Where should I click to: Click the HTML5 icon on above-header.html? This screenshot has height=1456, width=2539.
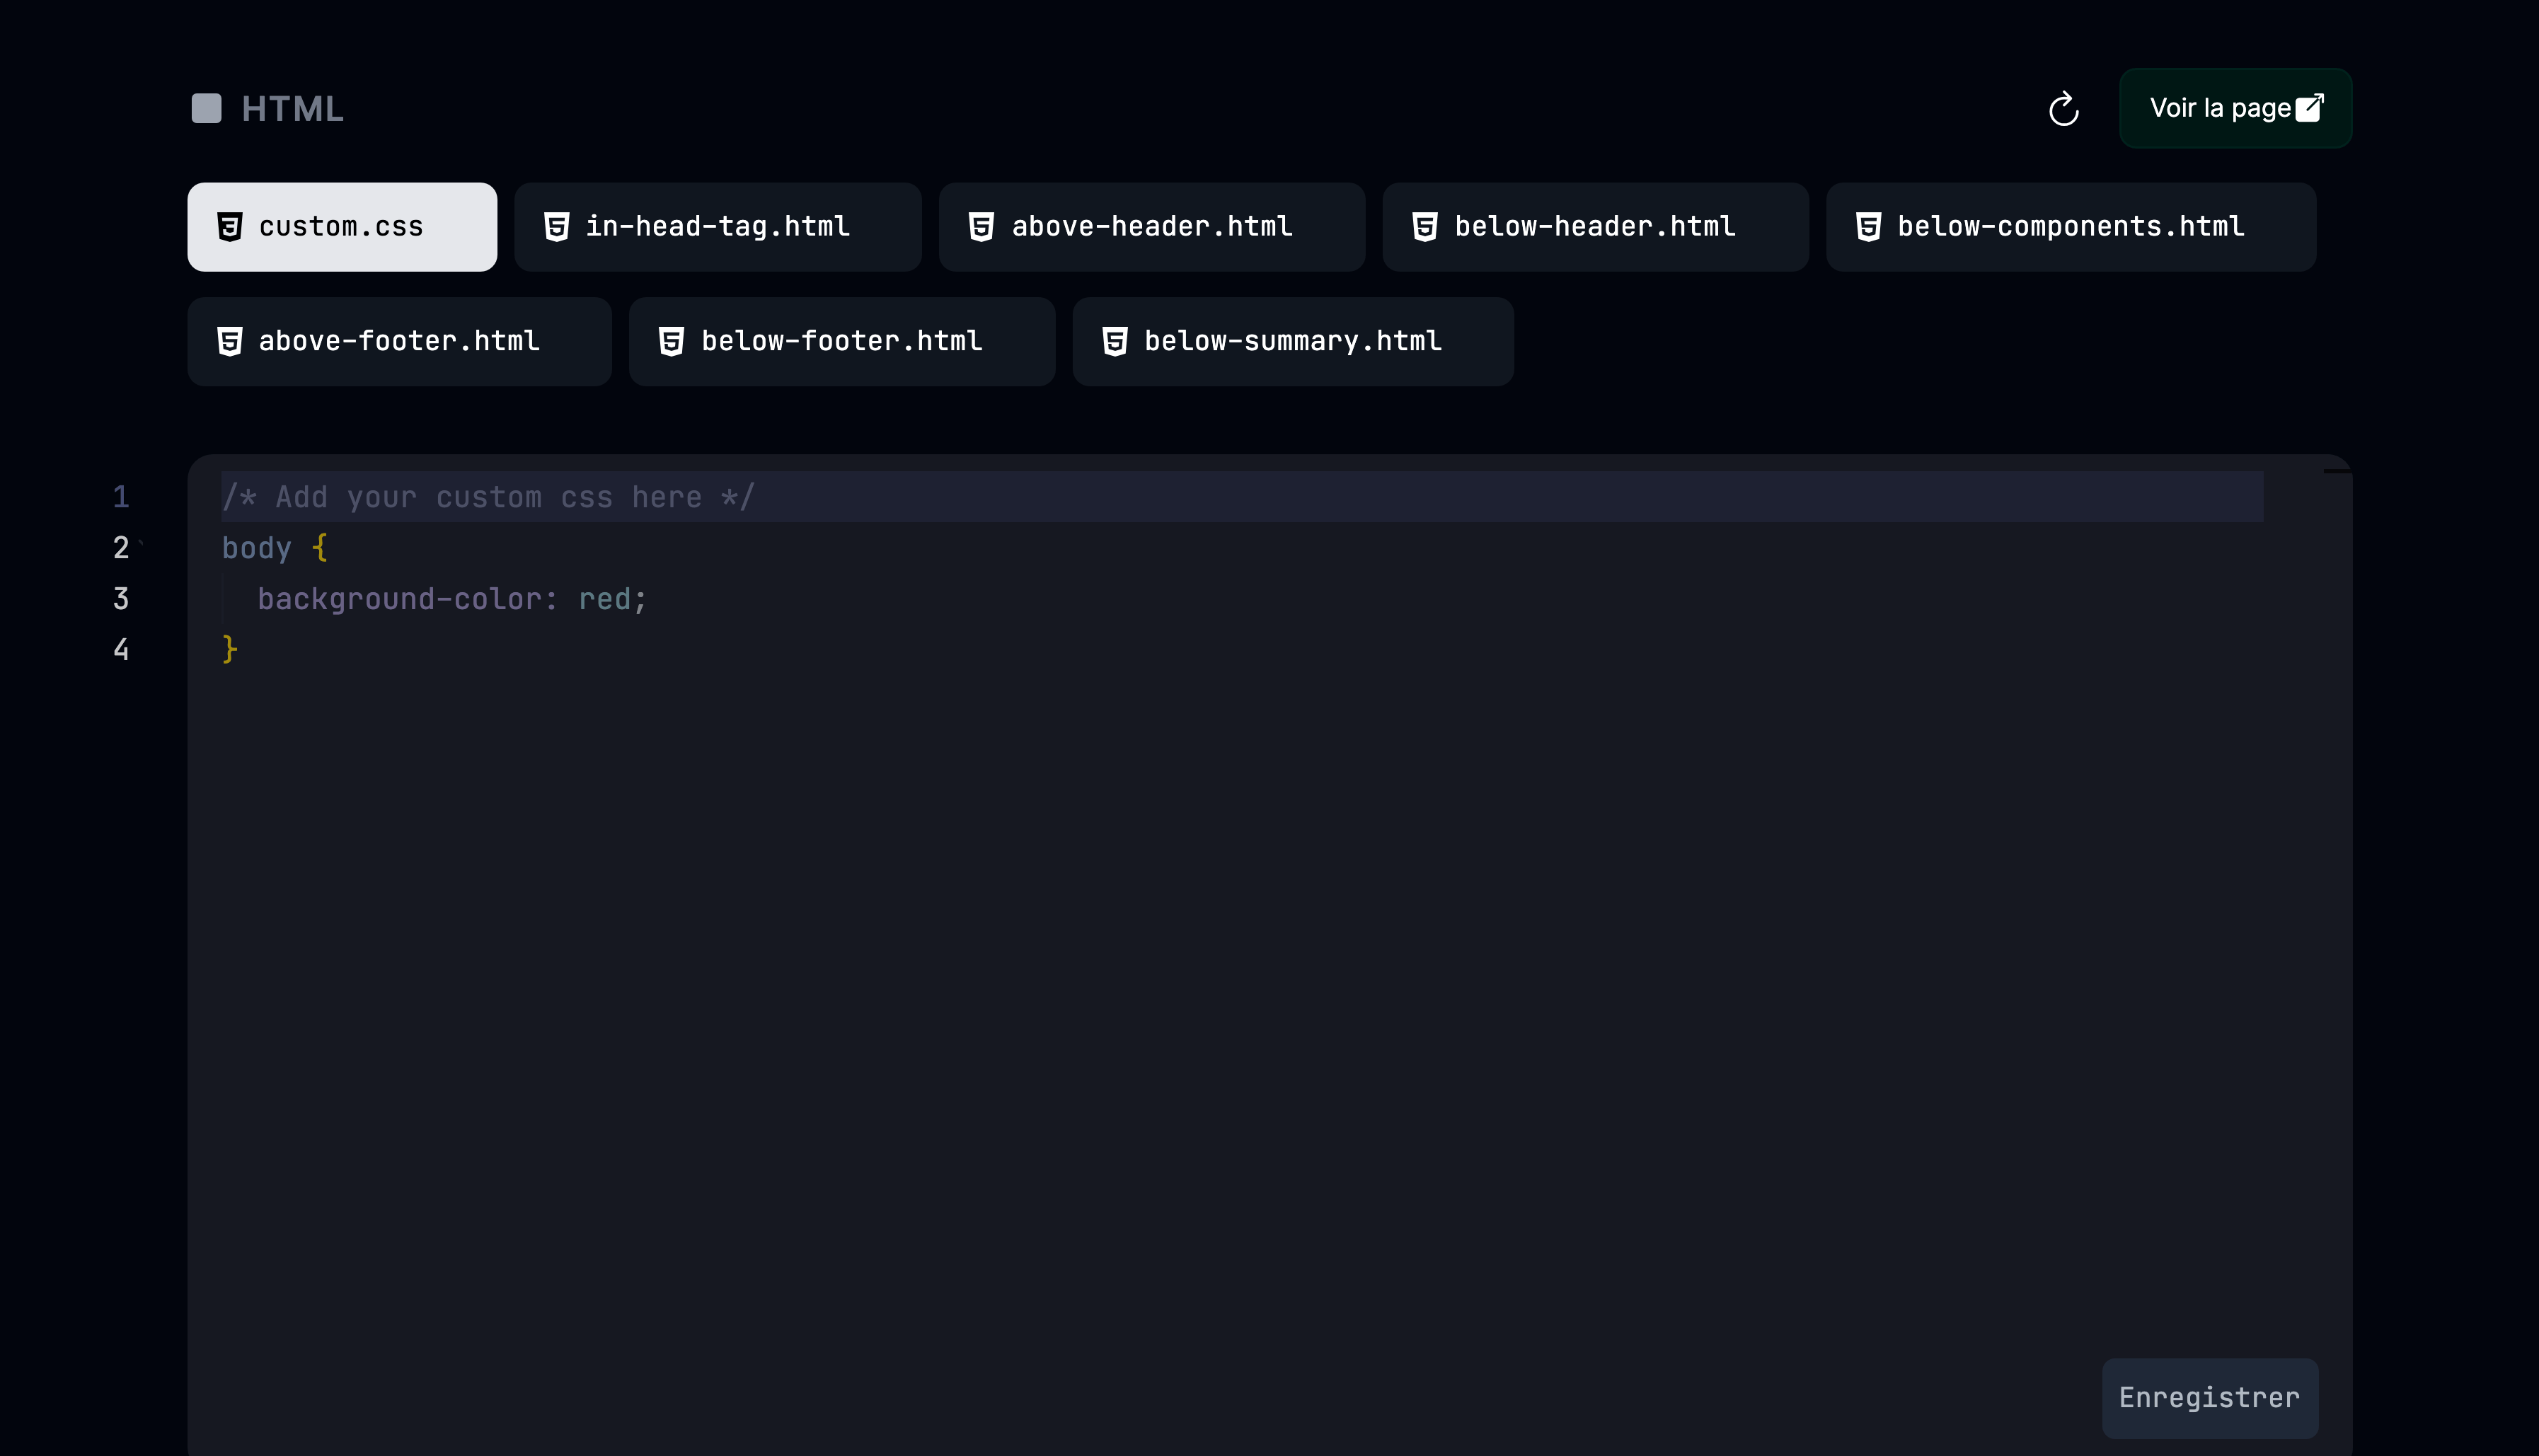[x=982, y=227]
